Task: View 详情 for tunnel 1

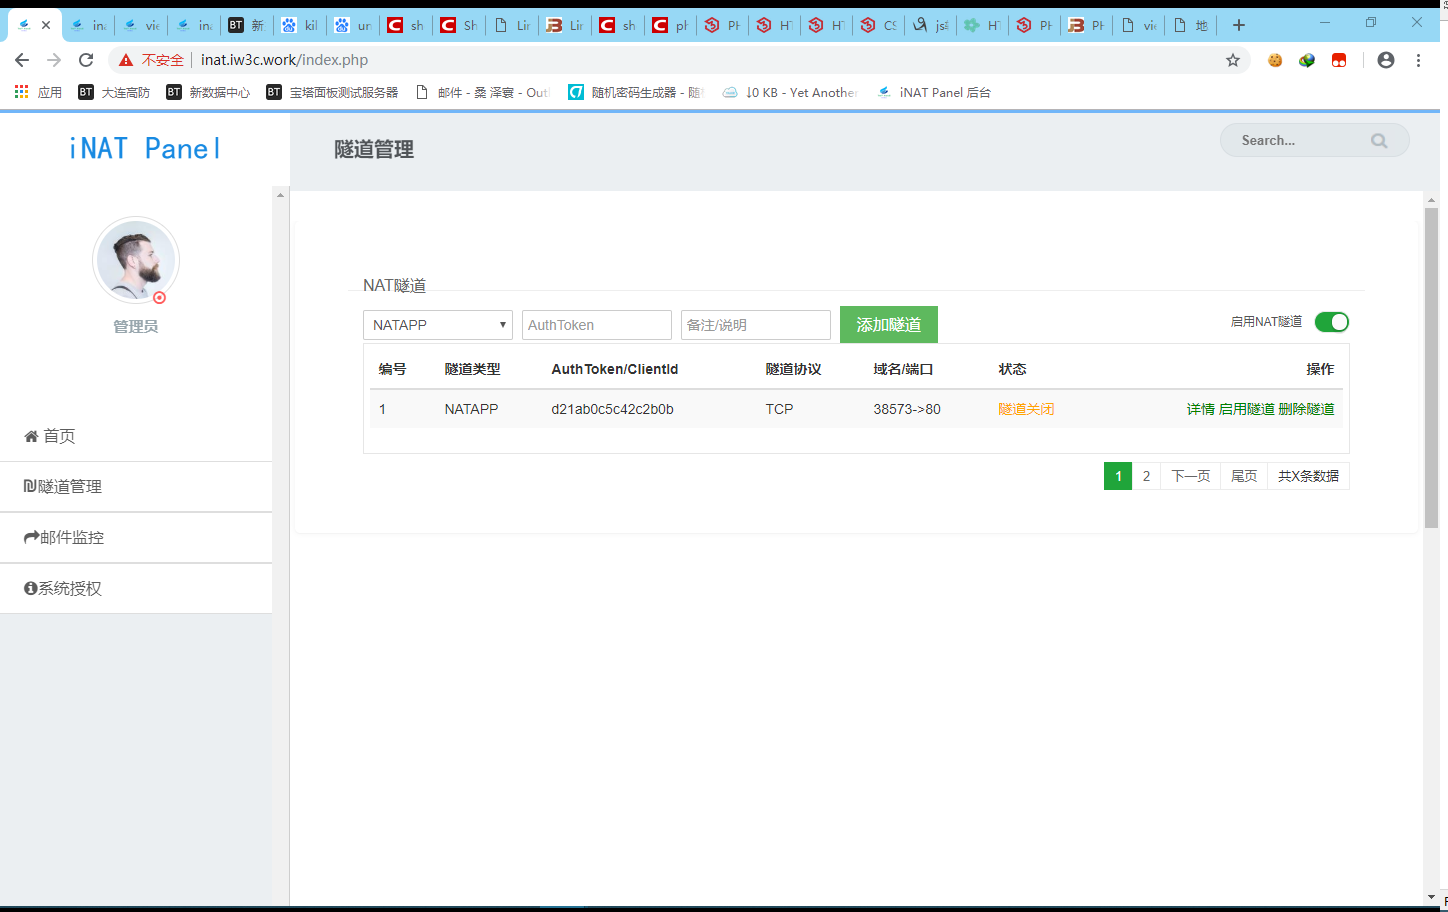Action: click(1201, 409)
